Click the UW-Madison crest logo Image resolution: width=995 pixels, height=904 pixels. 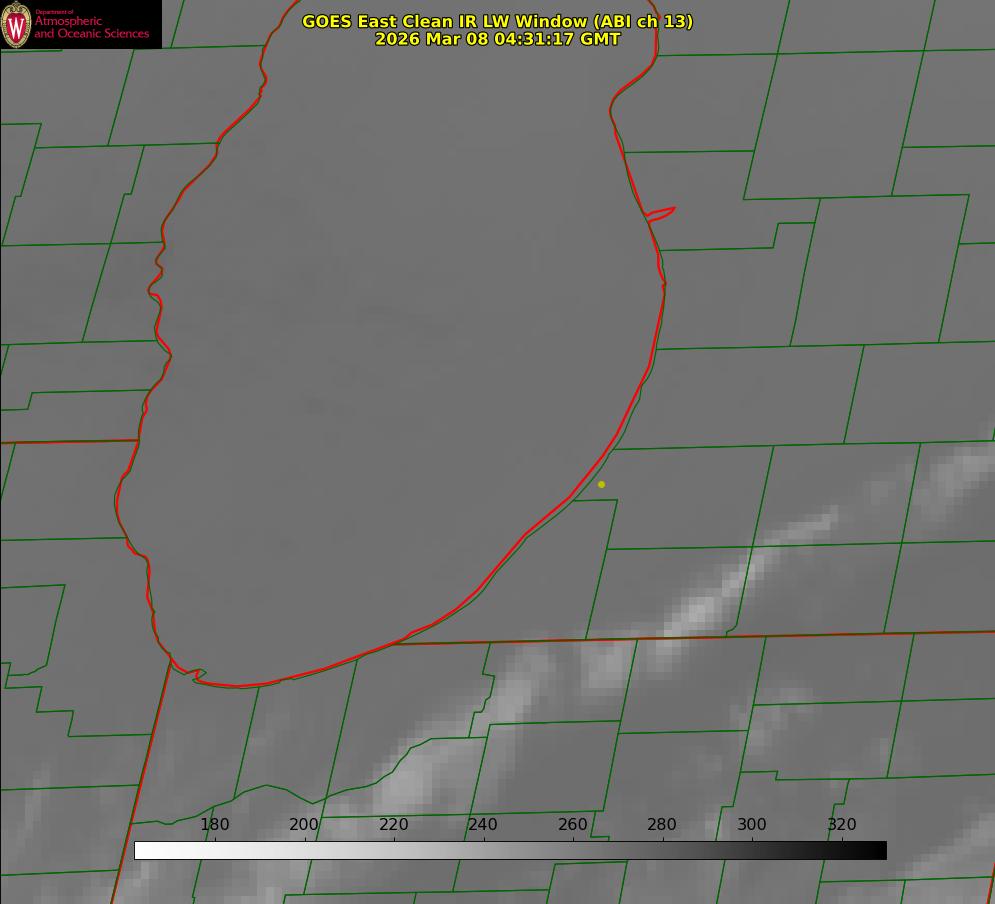pyautogui.click(x=16, y=24)
